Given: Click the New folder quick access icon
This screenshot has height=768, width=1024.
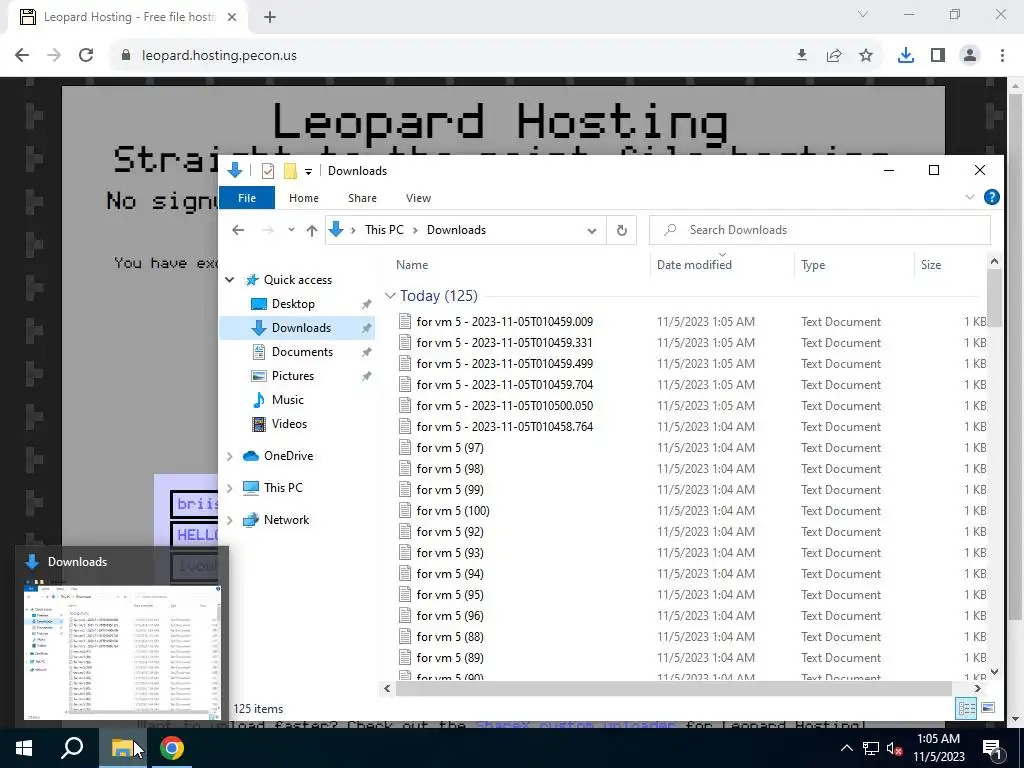Looking at the screenshot, I should 290,171.
